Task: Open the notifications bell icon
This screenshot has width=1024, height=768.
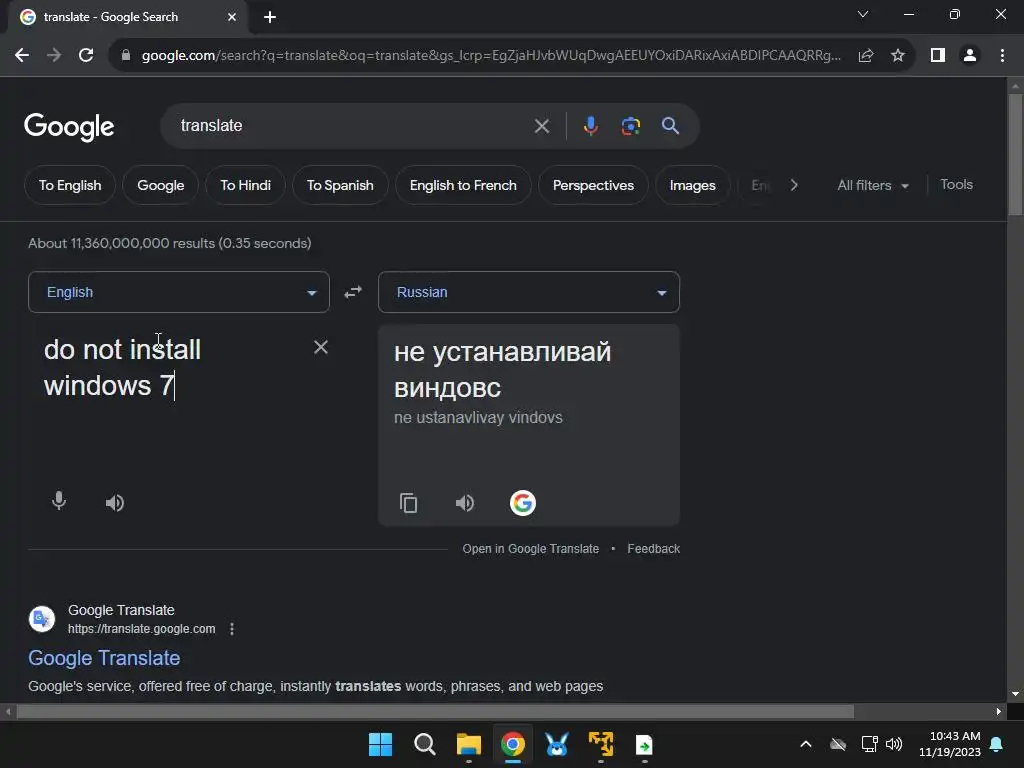Action: point(997,744)
